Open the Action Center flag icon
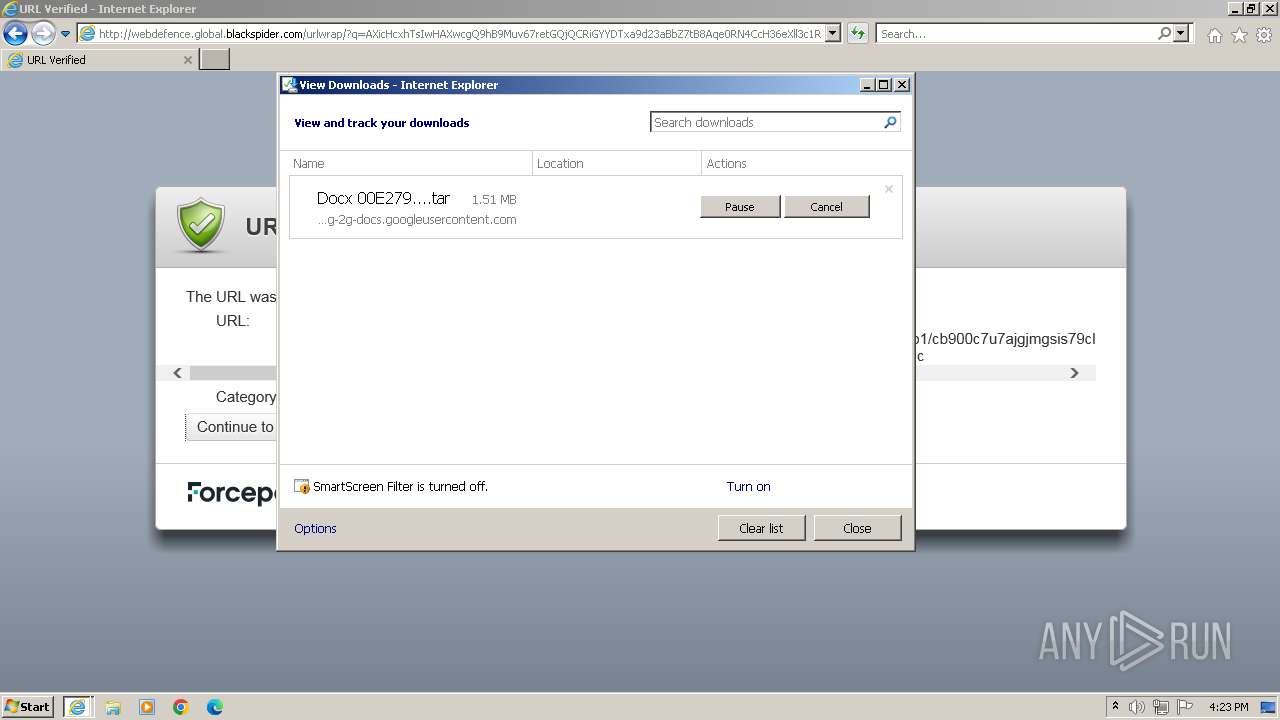Screen dimensions: 1280x720 tap(1185, 707)
